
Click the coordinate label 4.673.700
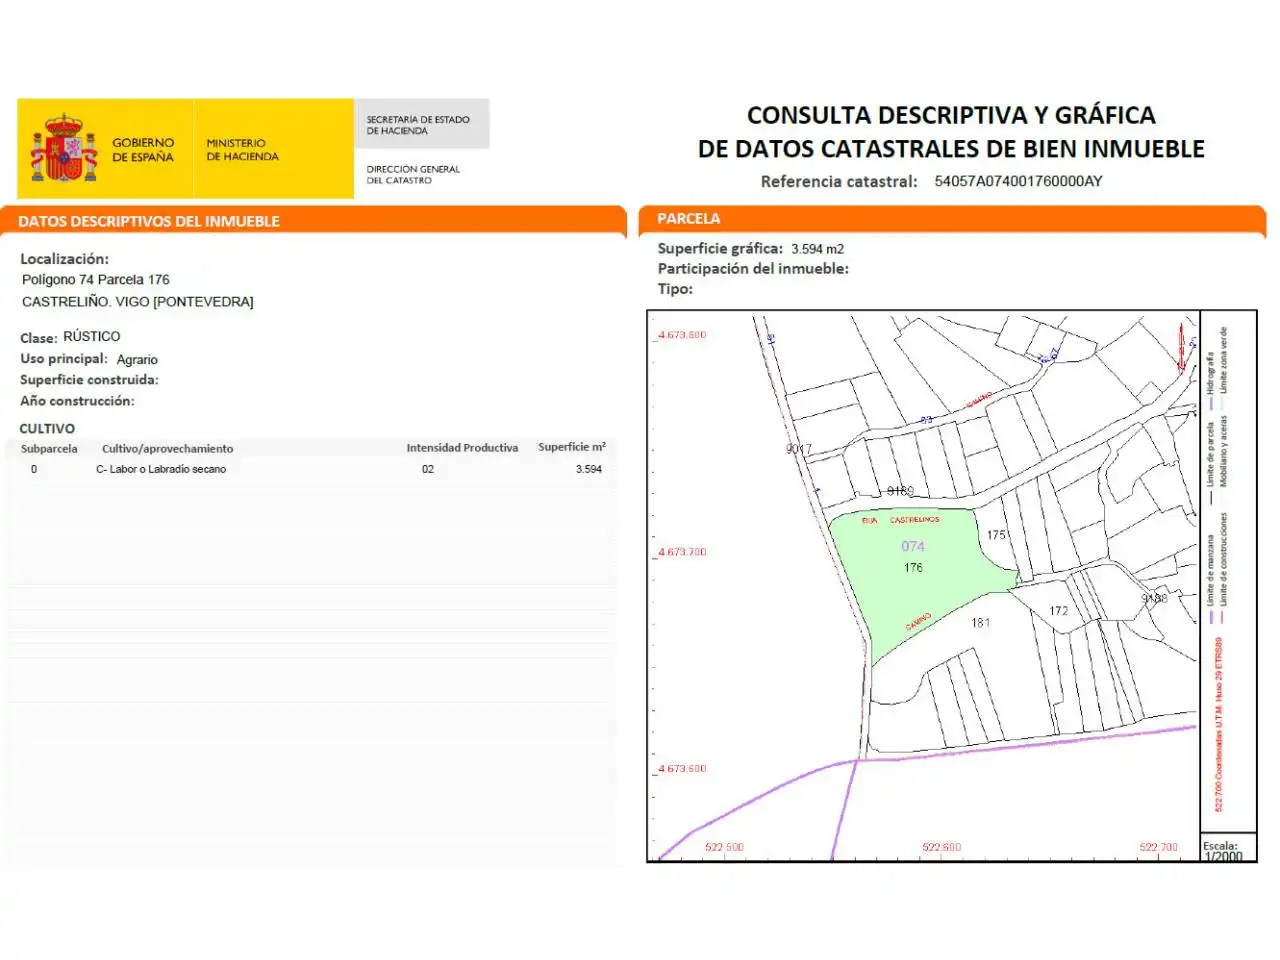click(682, 552)
